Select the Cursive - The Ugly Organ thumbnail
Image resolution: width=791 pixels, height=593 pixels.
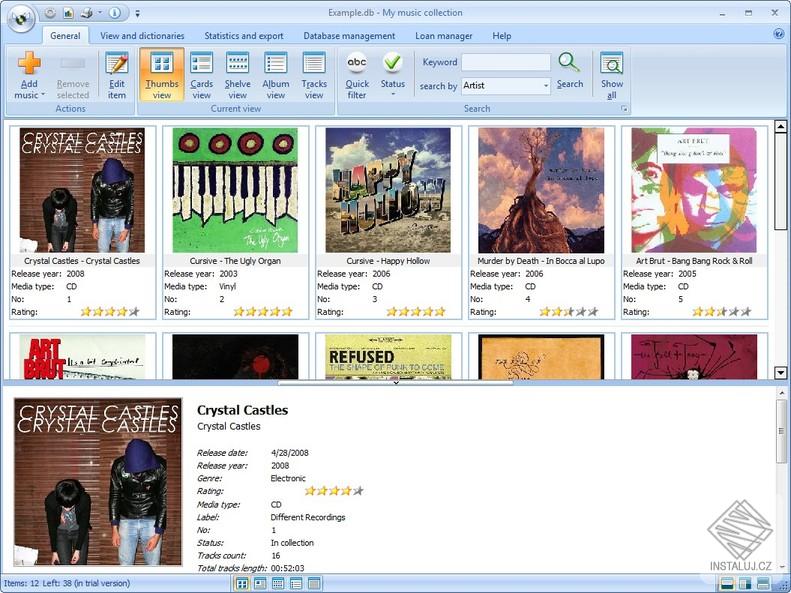(x=235, y=190)
